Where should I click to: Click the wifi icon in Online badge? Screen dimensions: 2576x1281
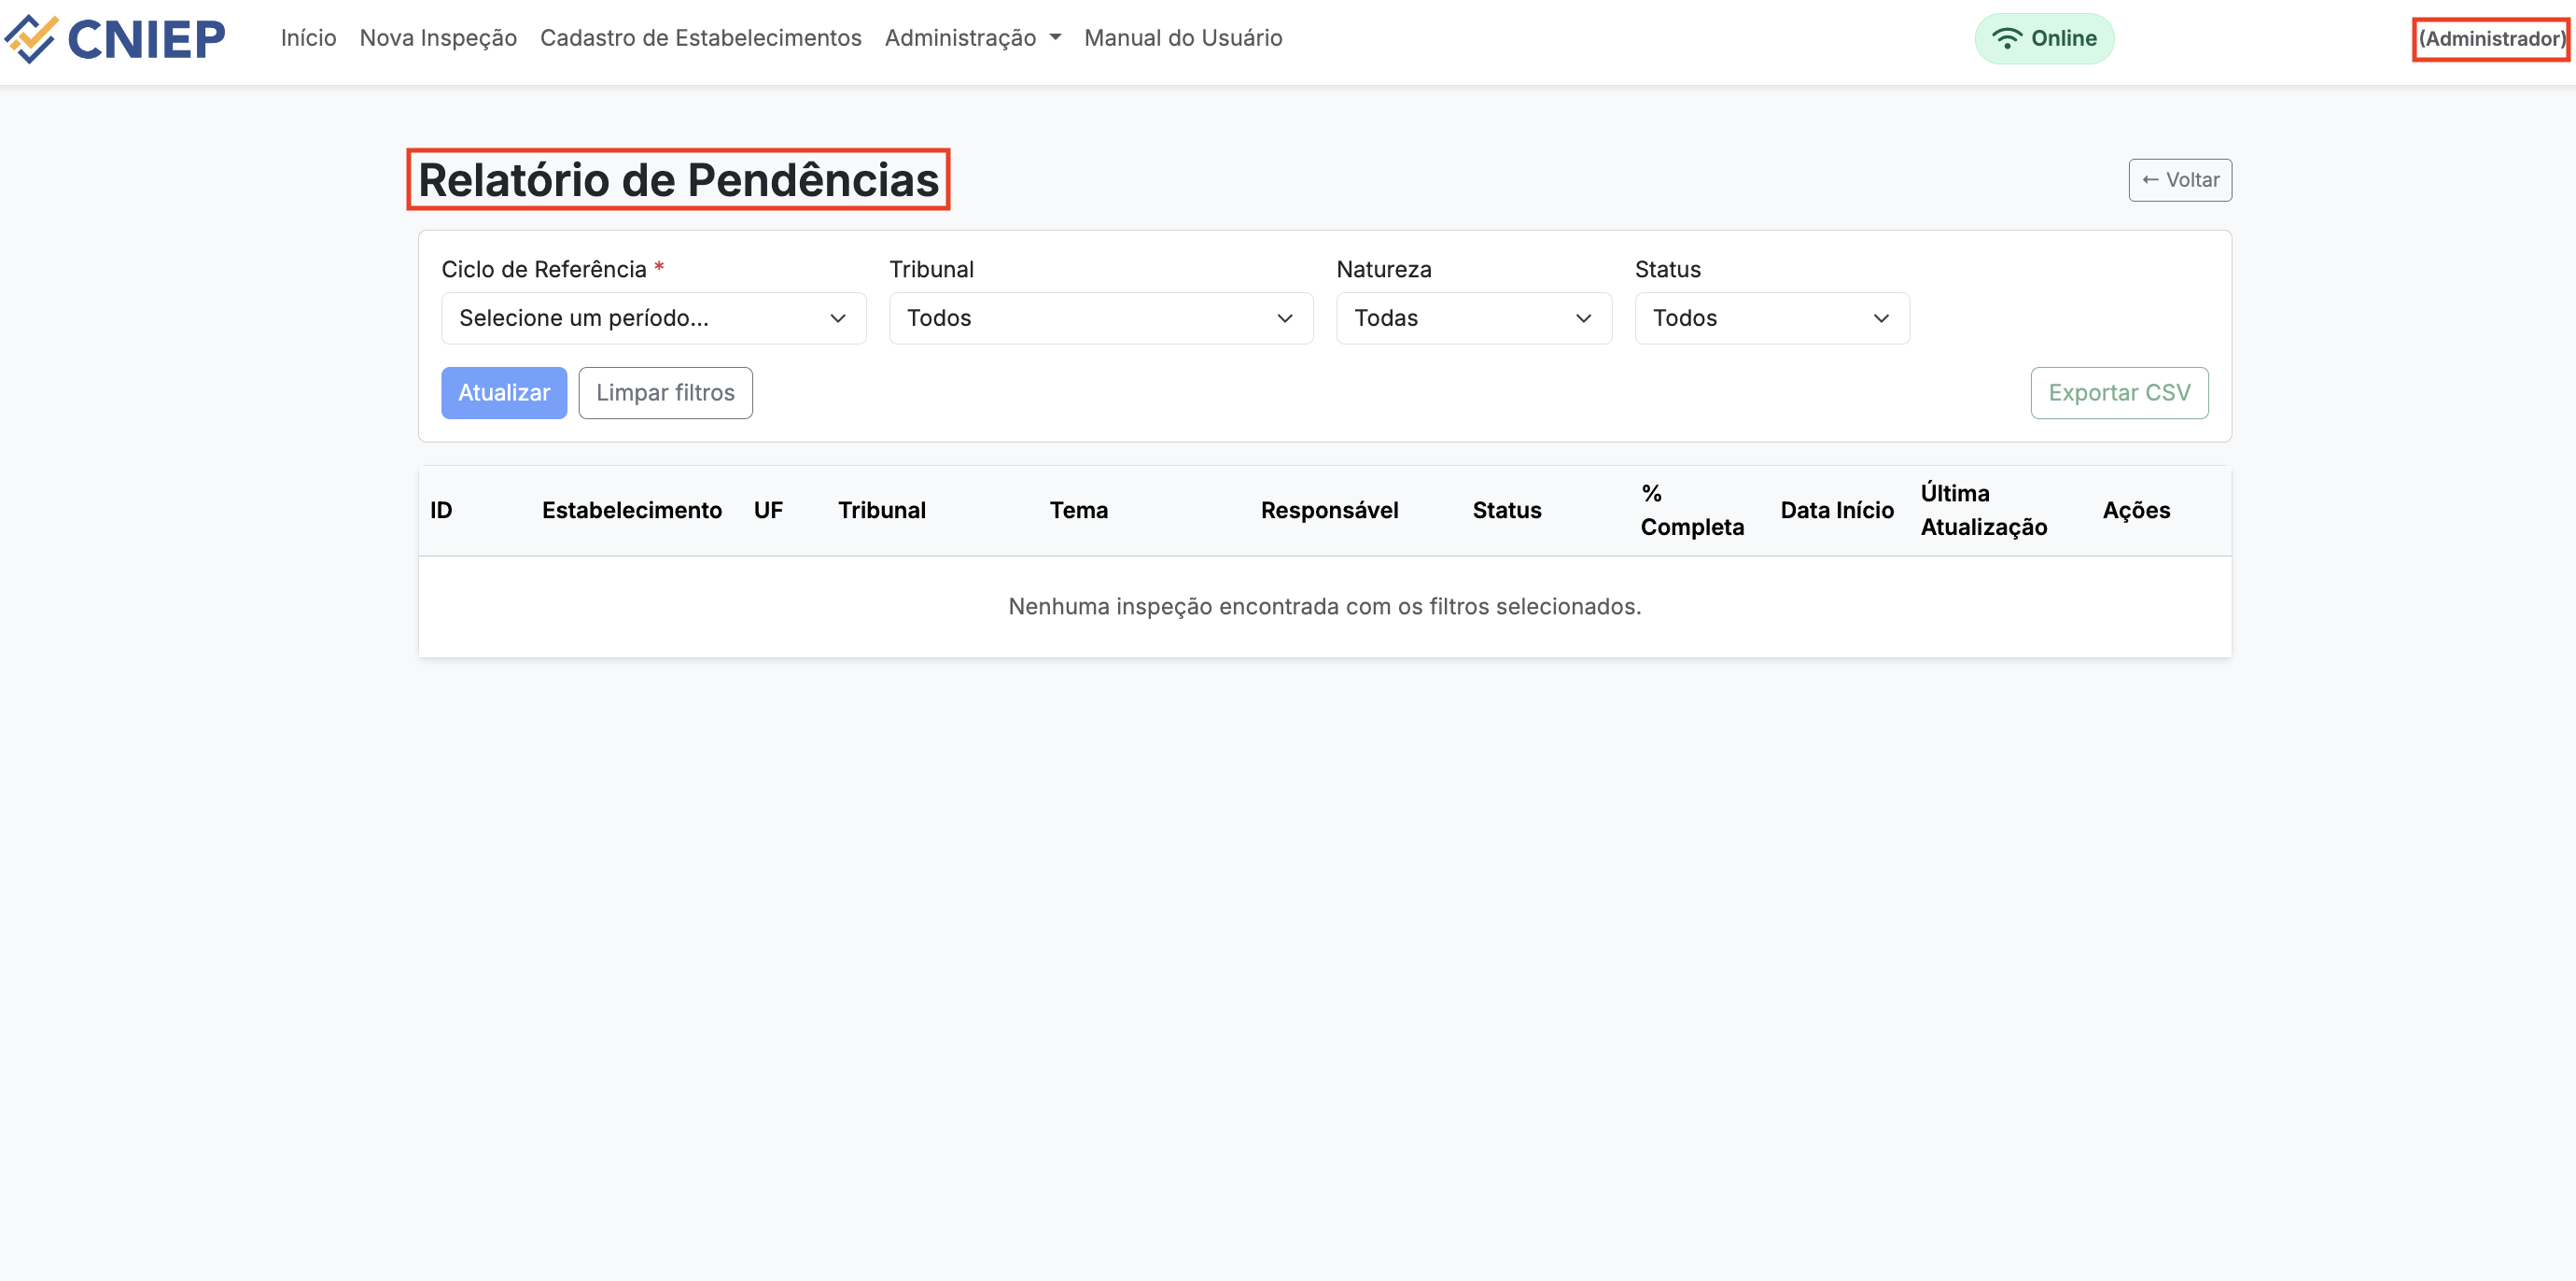click(2006, 38)
